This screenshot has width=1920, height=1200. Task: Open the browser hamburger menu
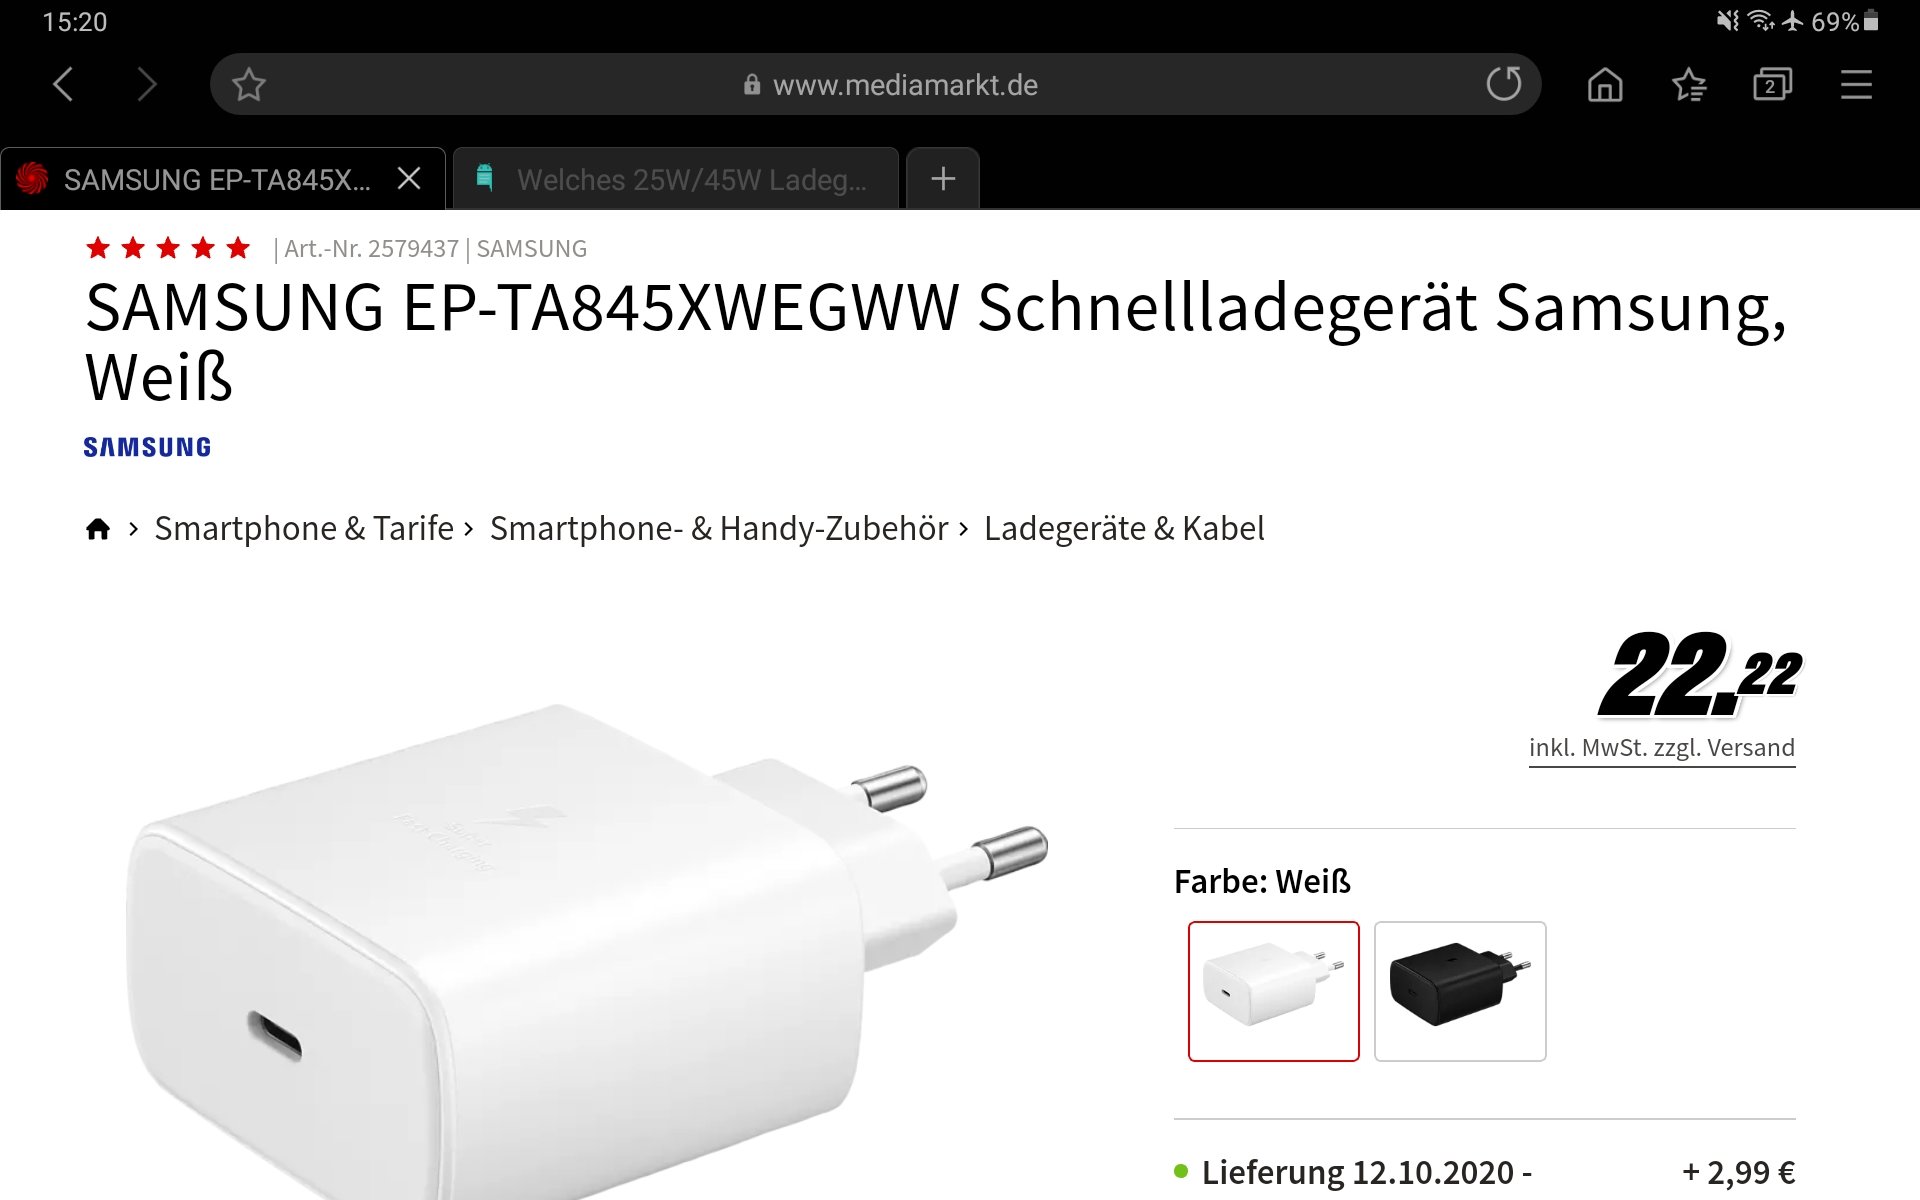[1856, 85]
